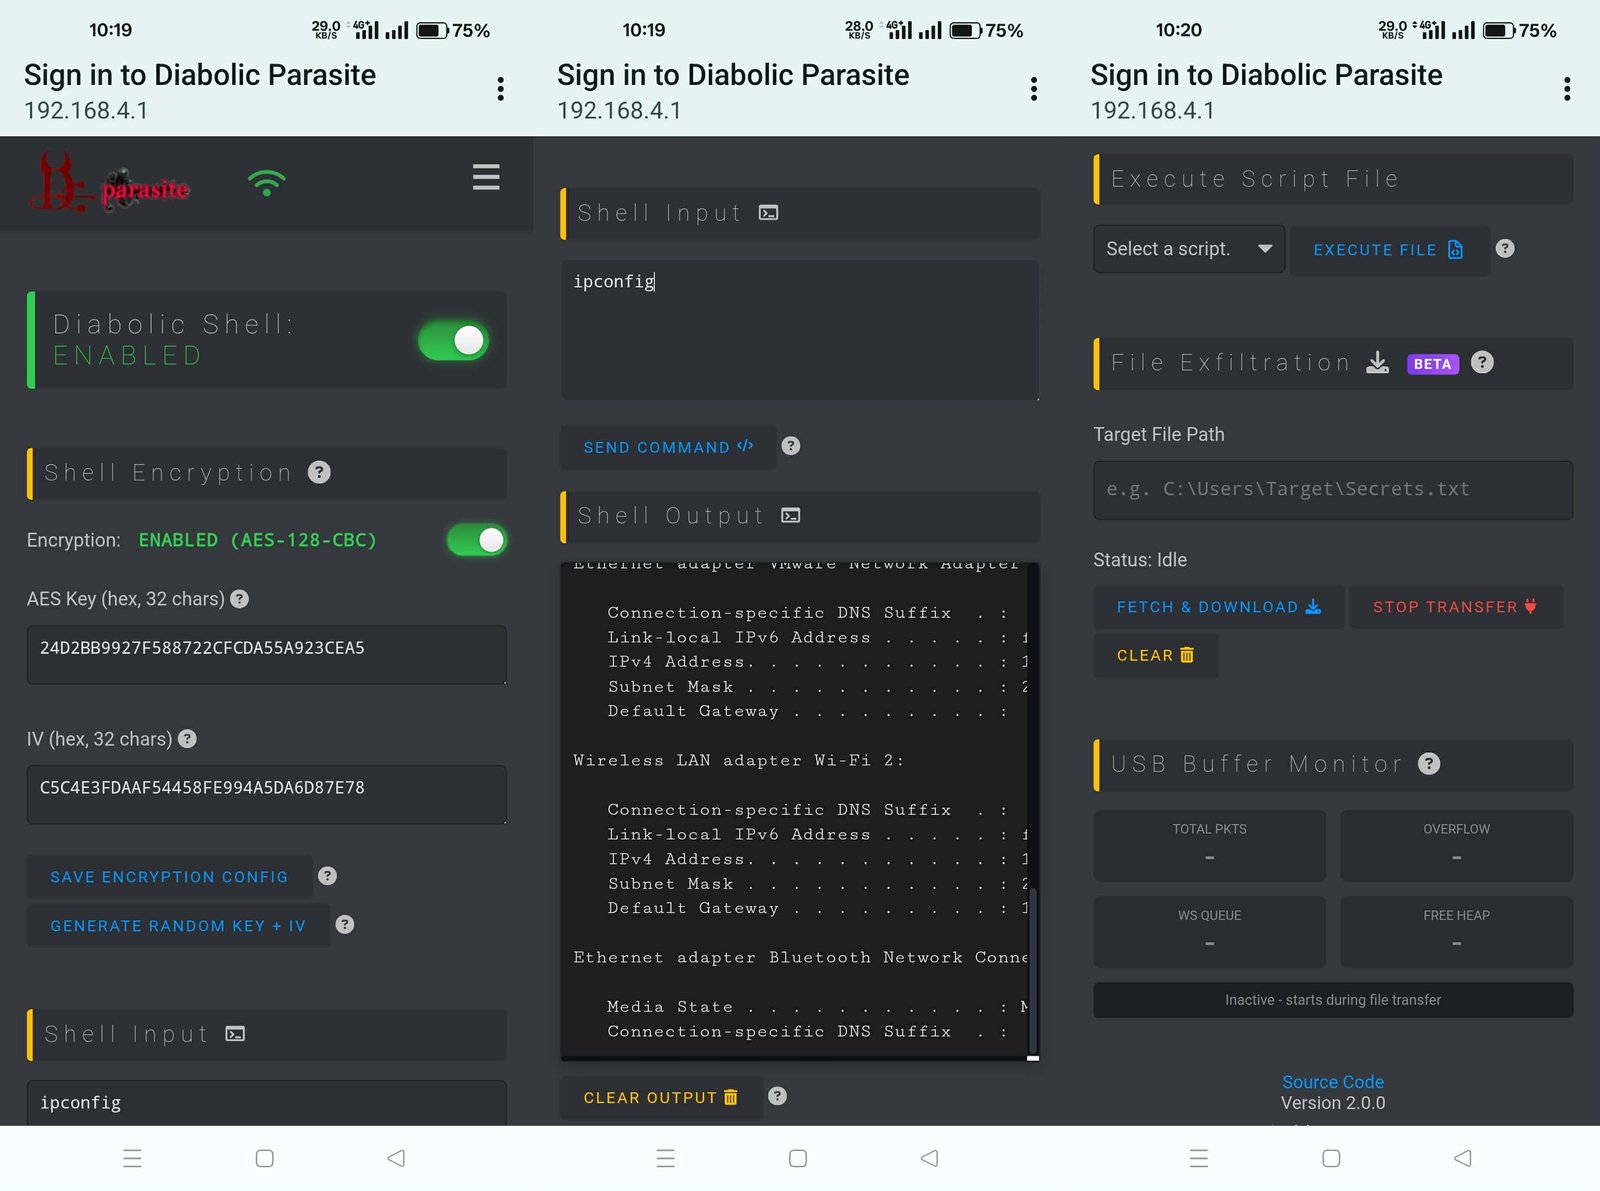Click 192.168.4.1 address in left screen
Viewport: 1600px width, 1191px height.
click(86, 111)
